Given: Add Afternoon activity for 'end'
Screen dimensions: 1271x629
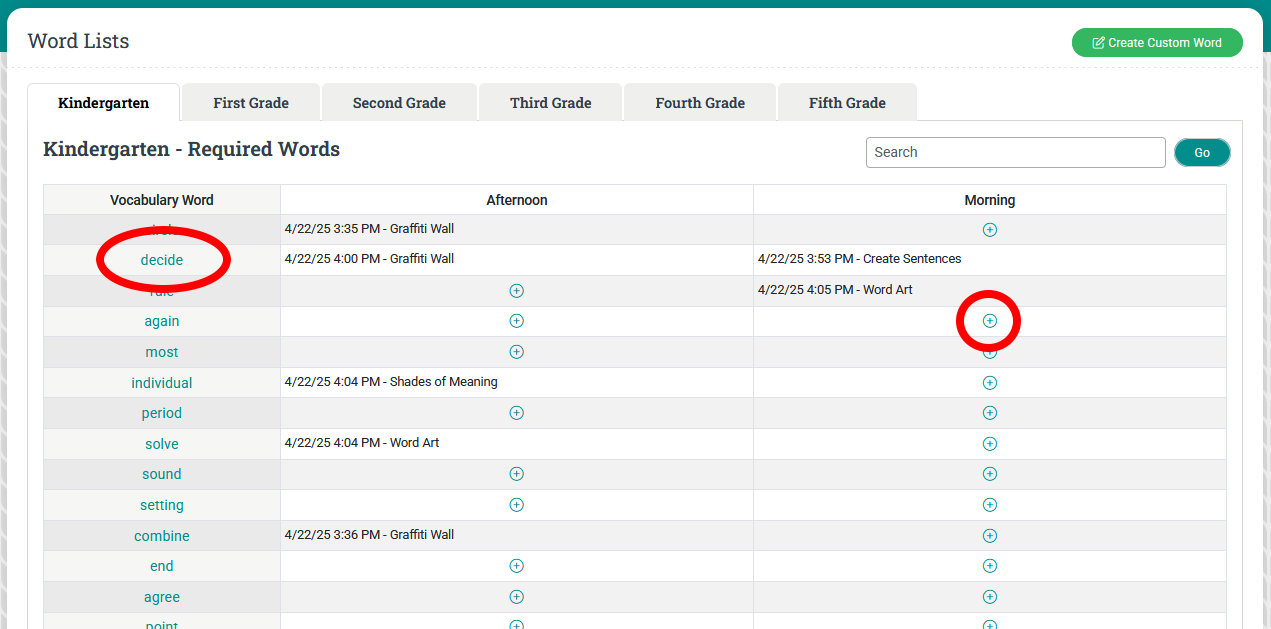Looking at the screenshot, I should 516,566.
